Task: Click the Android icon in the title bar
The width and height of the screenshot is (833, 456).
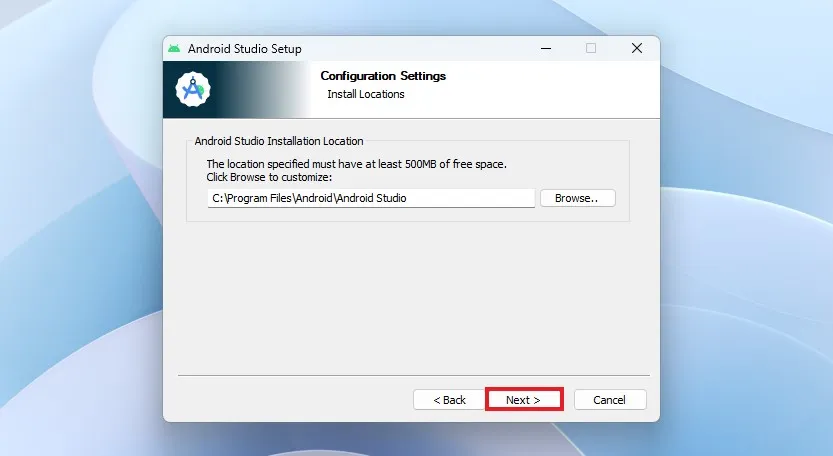Action: [x=174, y=49]
